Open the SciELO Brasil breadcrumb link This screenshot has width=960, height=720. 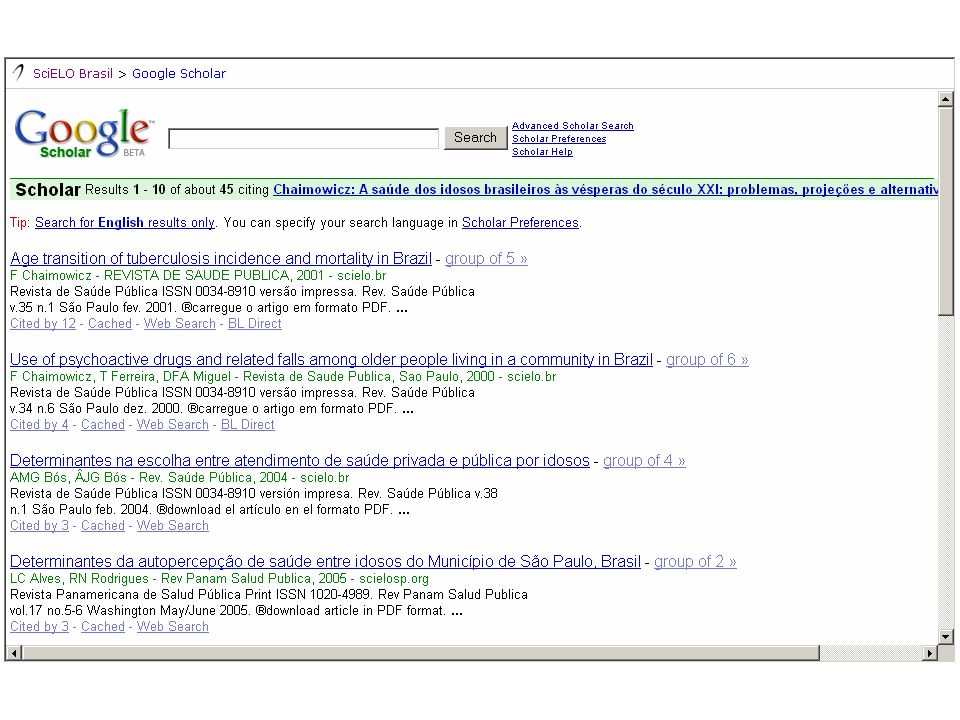73,73
